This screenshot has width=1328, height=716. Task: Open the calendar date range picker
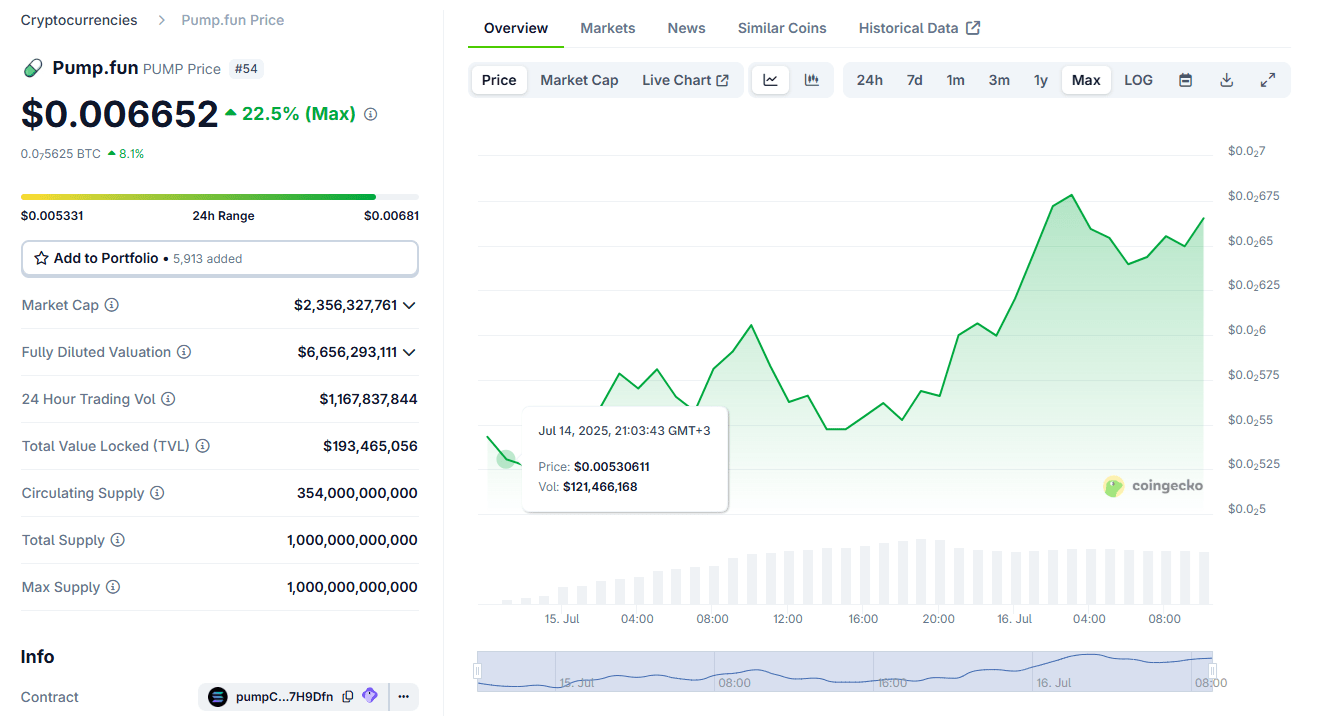pyautogui.click(x=1185, y=80)
